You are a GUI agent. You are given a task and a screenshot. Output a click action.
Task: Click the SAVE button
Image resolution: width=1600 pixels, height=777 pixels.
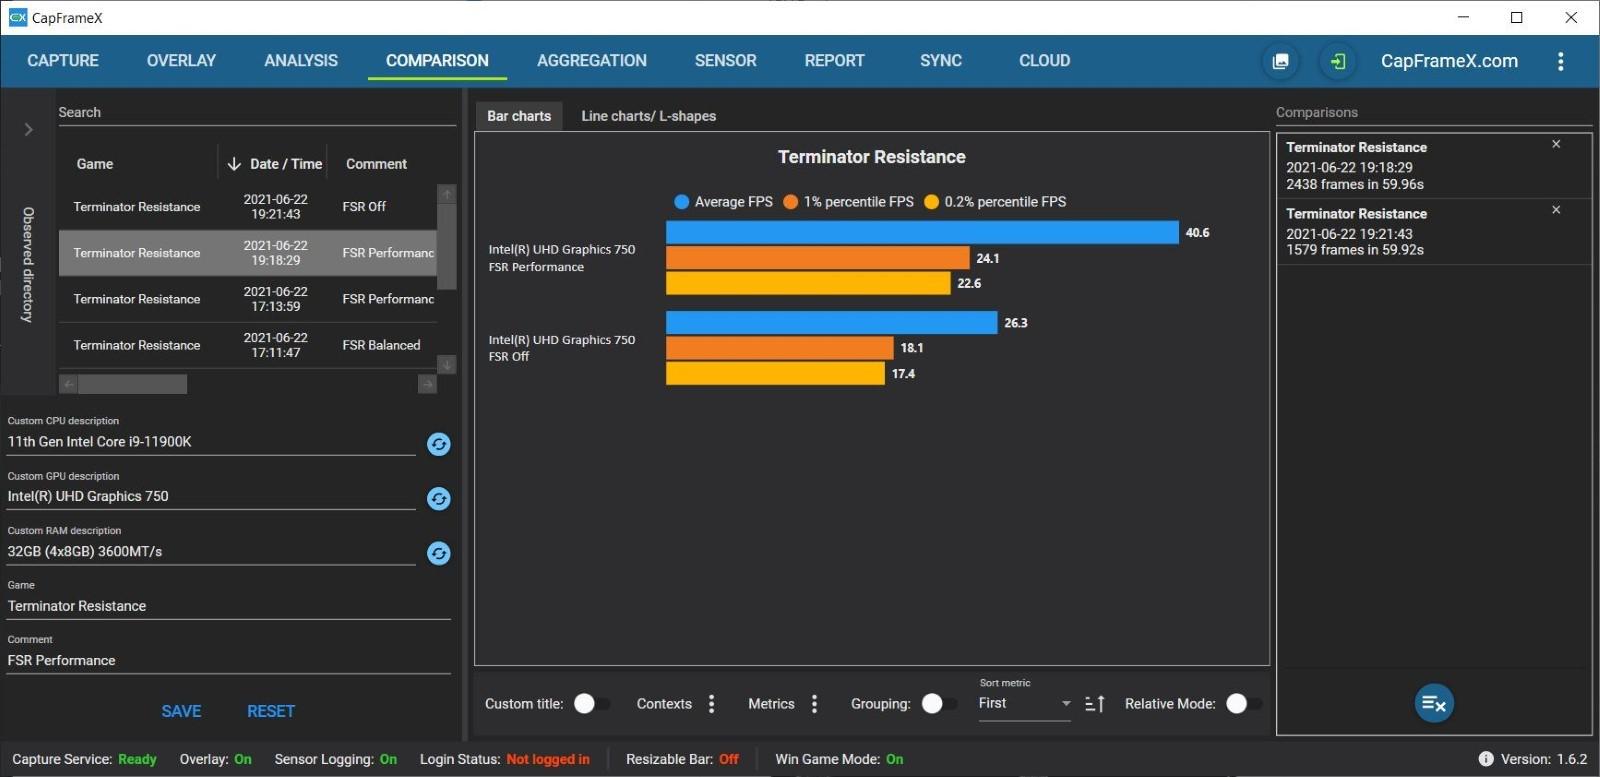click(181, 711)
